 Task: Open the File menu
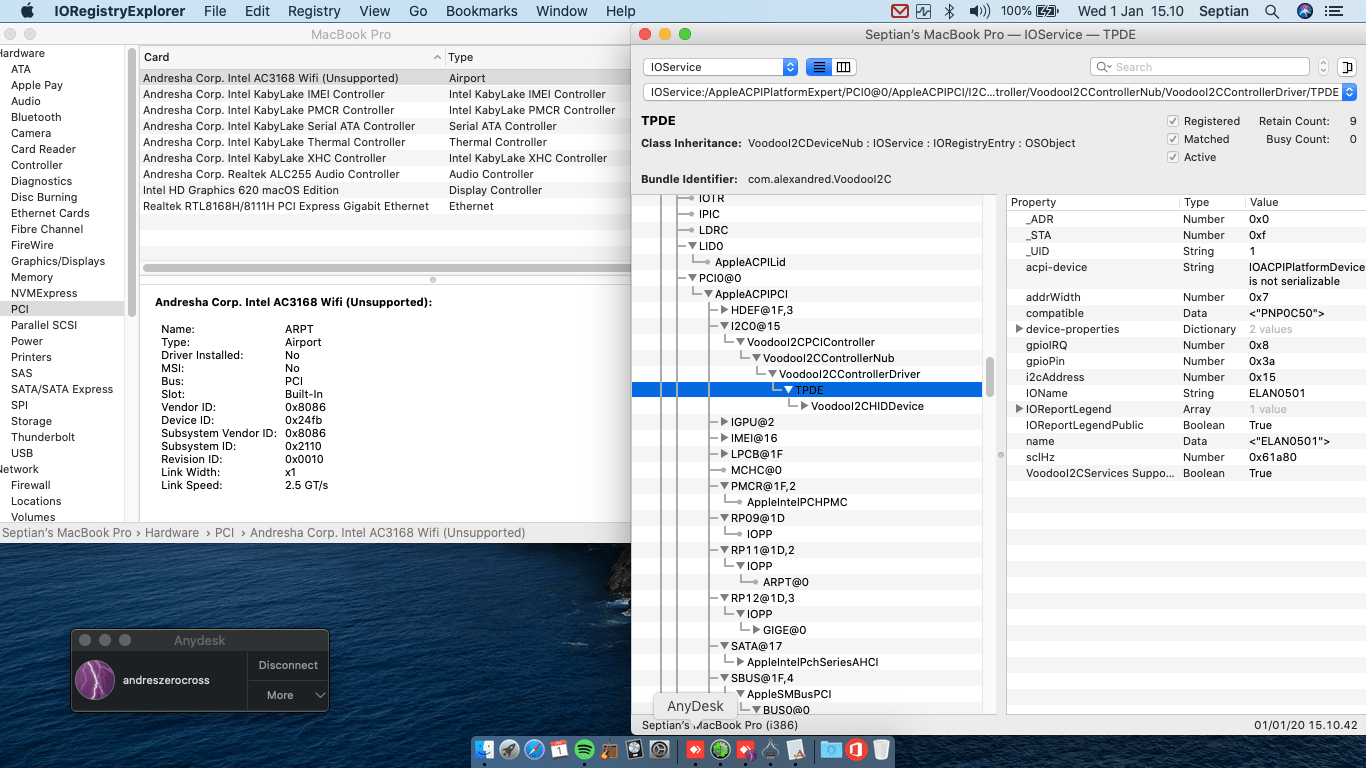pyautogui.click(x=215, y=11)
